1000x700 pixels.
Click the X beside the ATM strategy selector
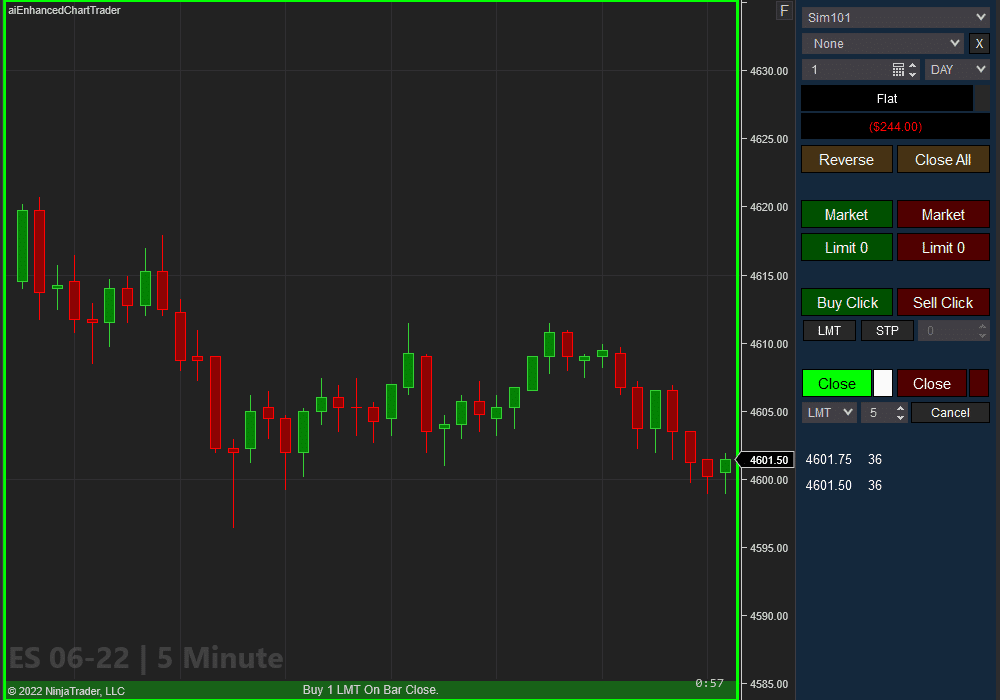pyautogui.click(x=979, y=43)
